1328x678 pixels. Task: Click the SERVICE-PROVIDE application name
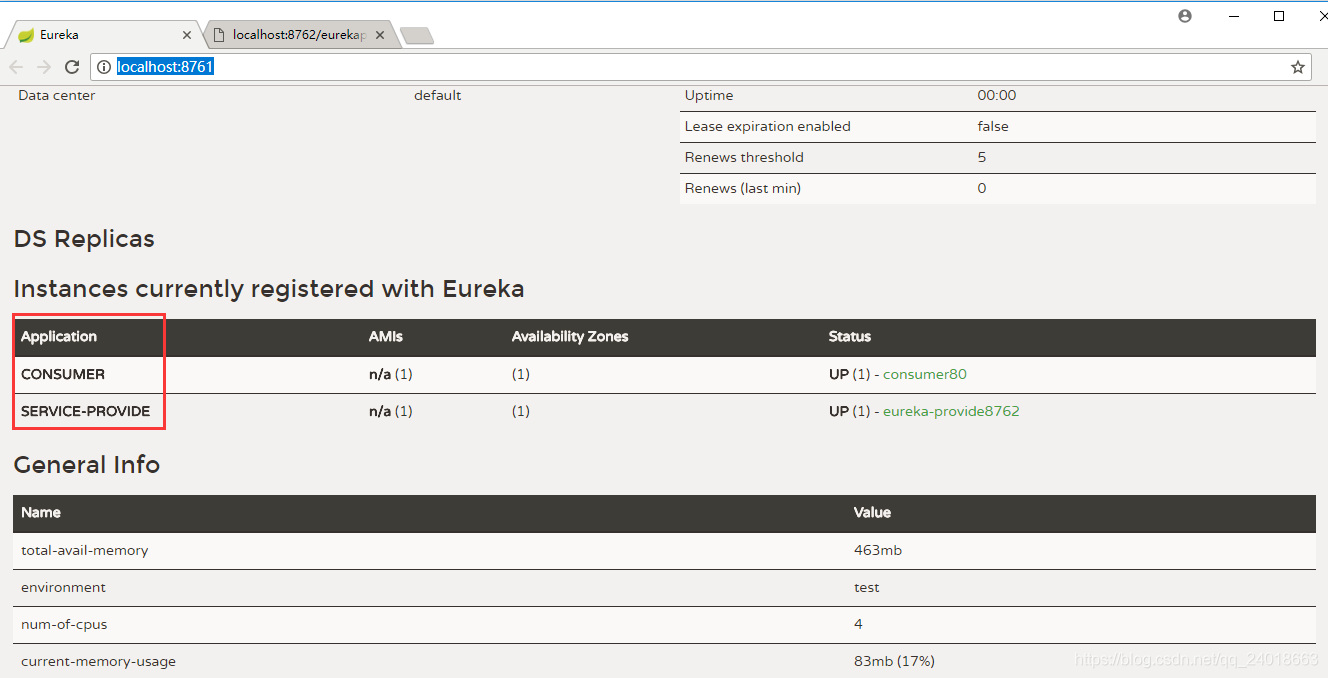[x=85, y=411]
